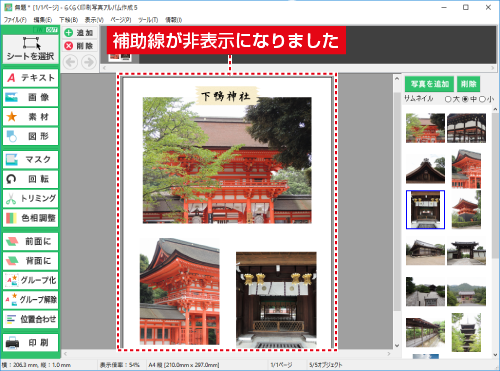500x371 pixels.
Task: Select the pagoda tower photo on canvas
Action: pyautogui.click(x=180, y=292)
